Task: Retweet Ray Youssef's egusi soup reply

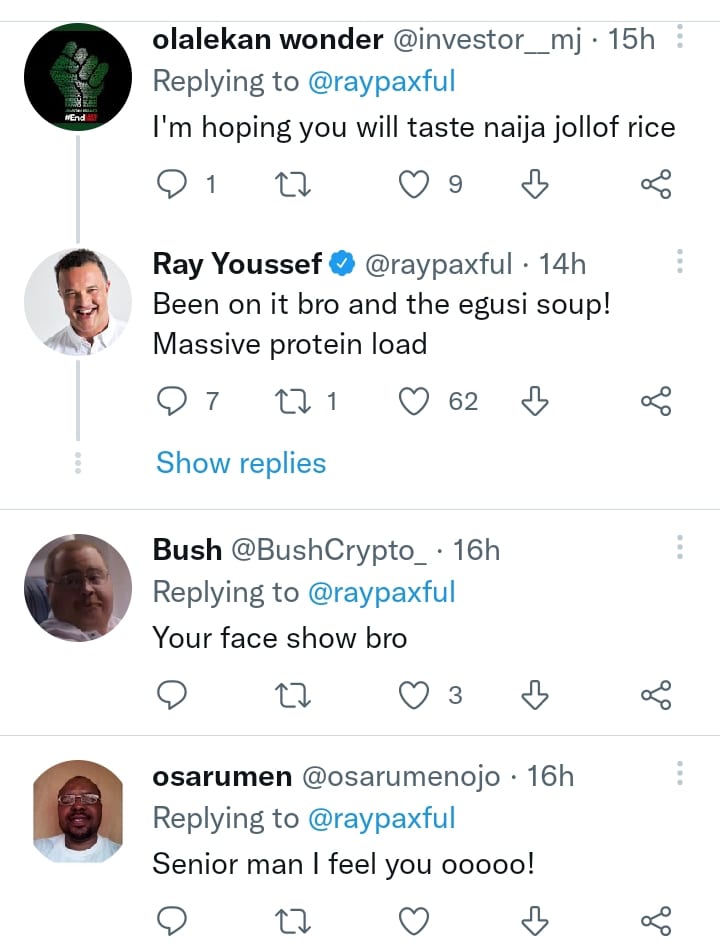Action: [x=294, y=402]
